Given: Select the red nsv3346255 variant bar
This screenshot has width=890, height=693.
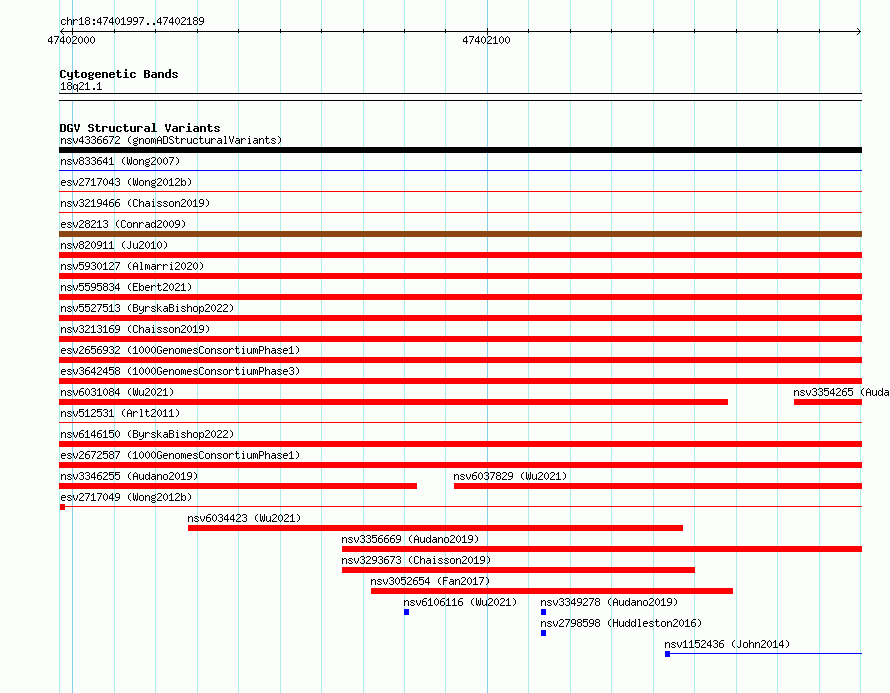Looking at the screenshot, I should point(238,486).
